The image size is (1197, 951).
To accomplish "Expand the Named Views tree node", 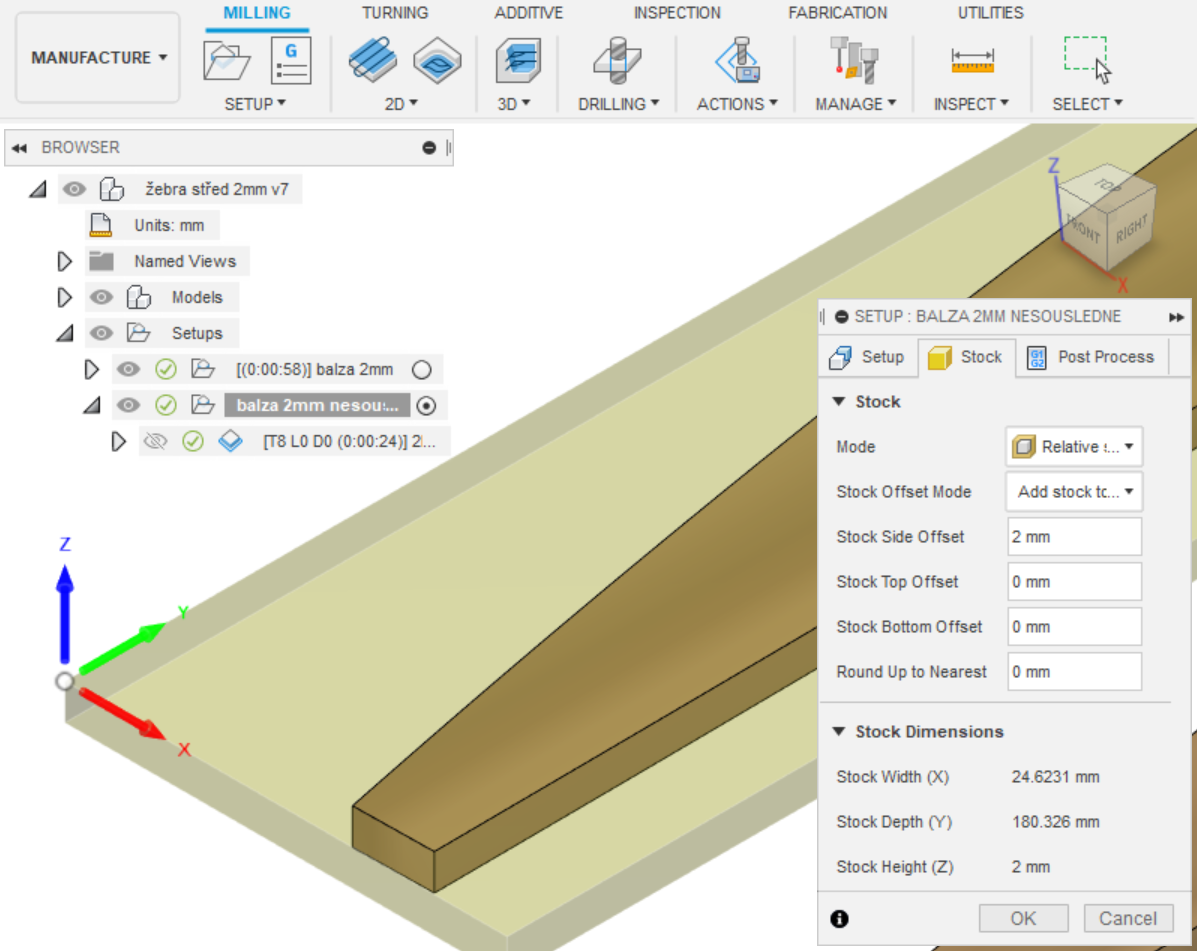I will pos(65,262).
